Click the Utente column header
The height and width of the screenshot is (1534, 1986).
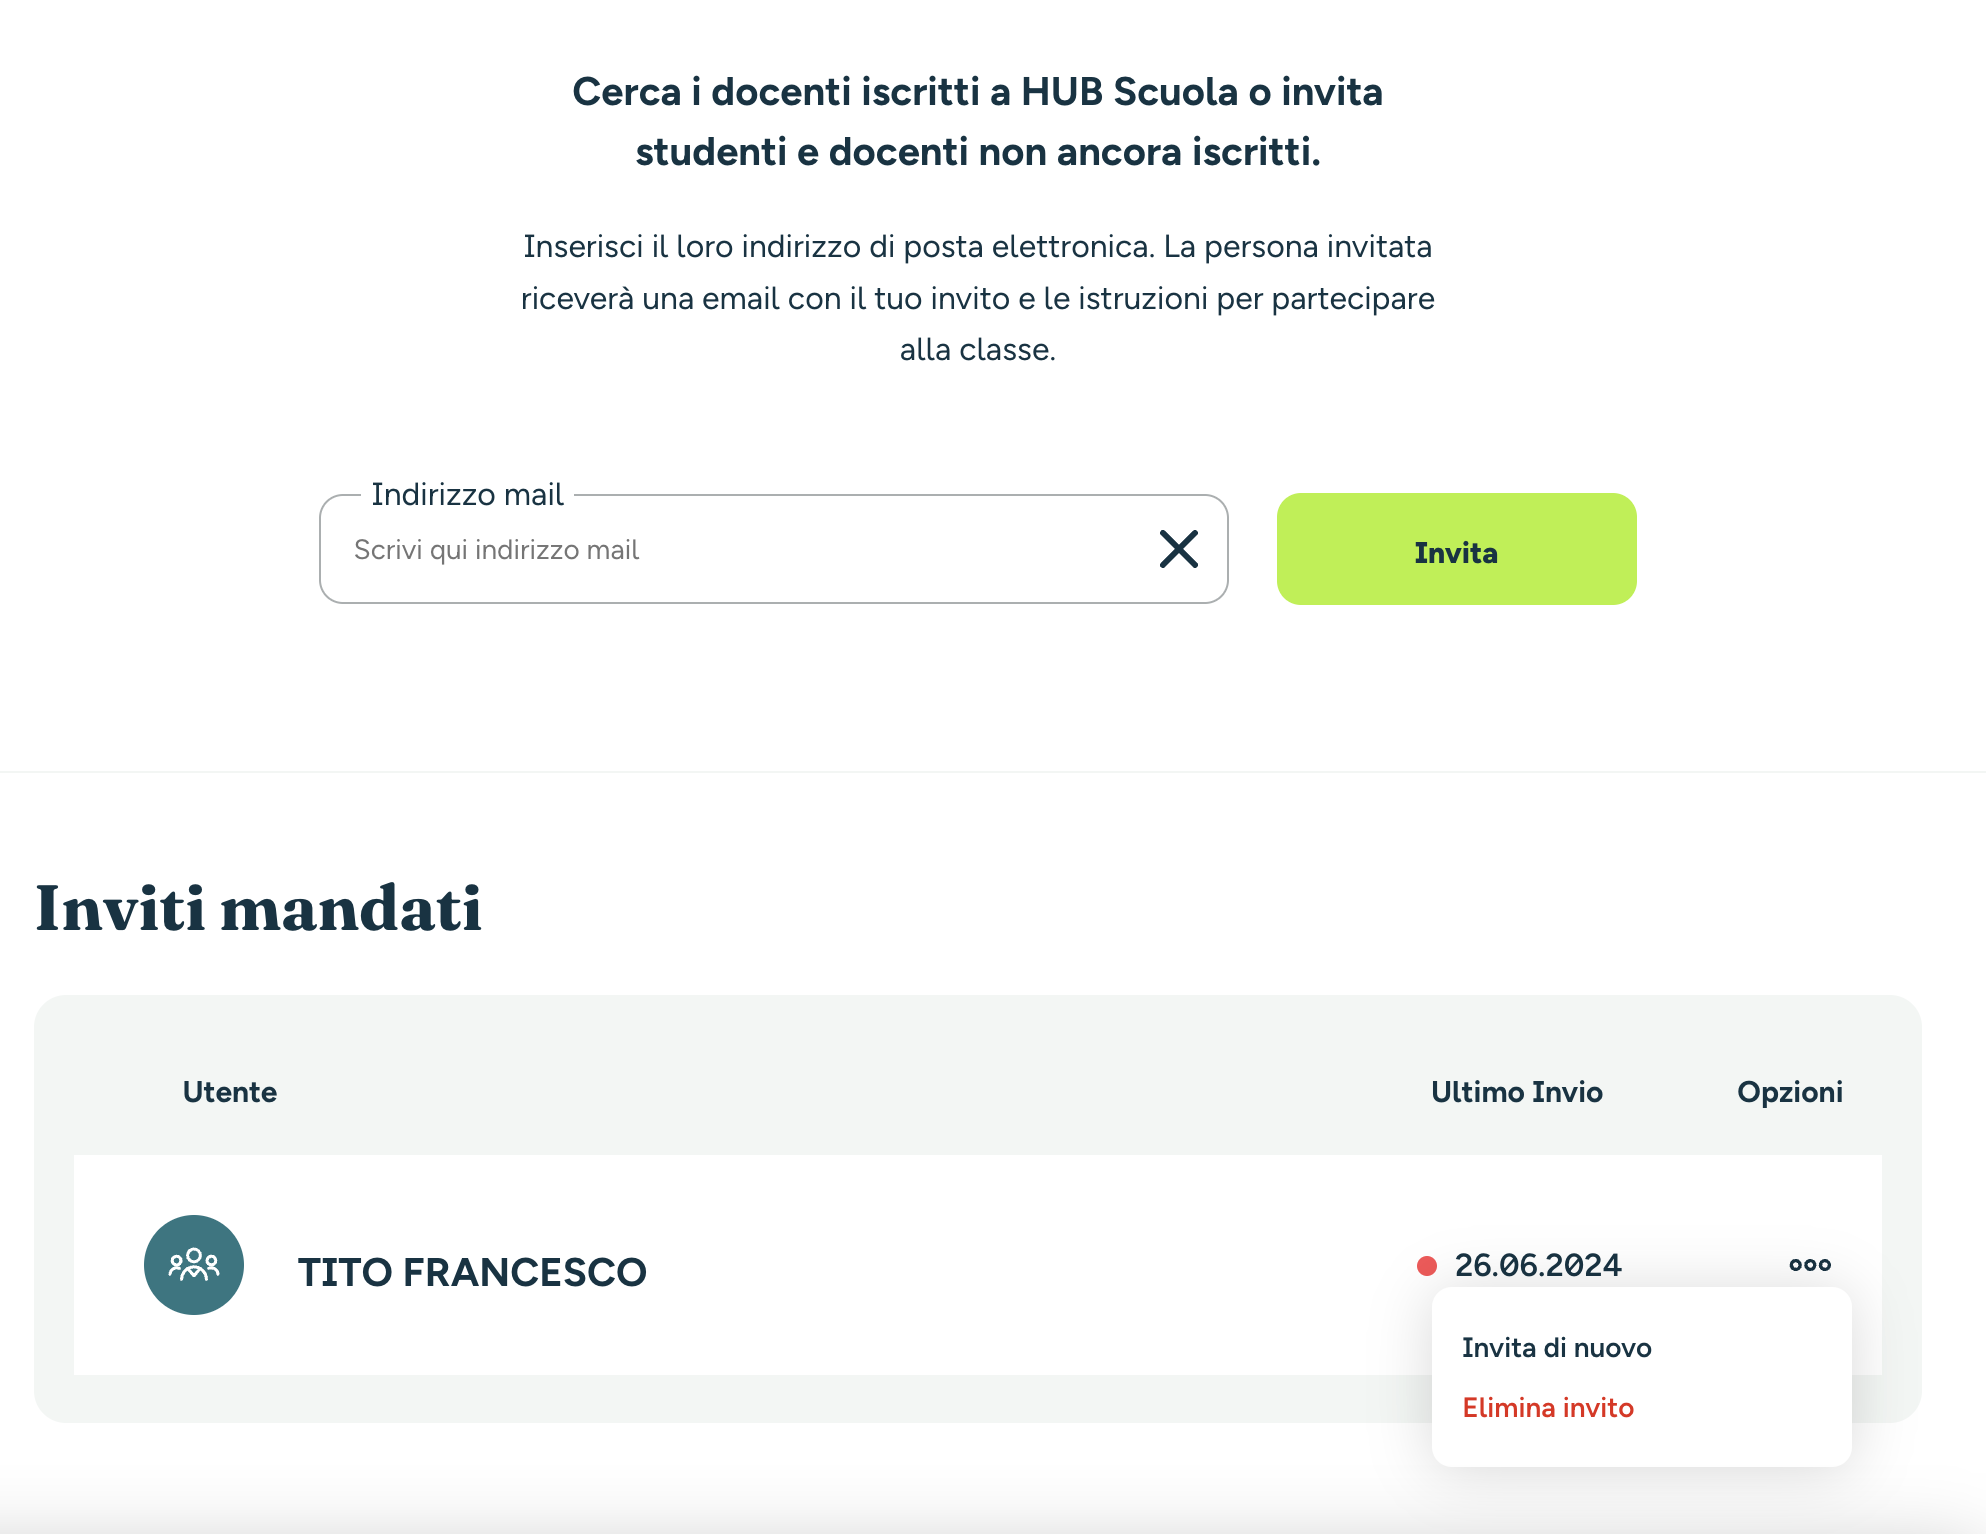(x=230, y=1092)
